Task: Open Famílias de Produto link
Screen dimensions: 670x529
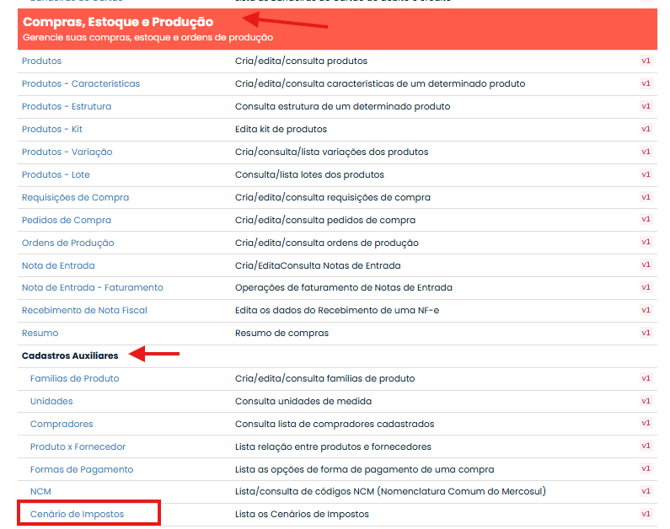Action: (74, 379)
